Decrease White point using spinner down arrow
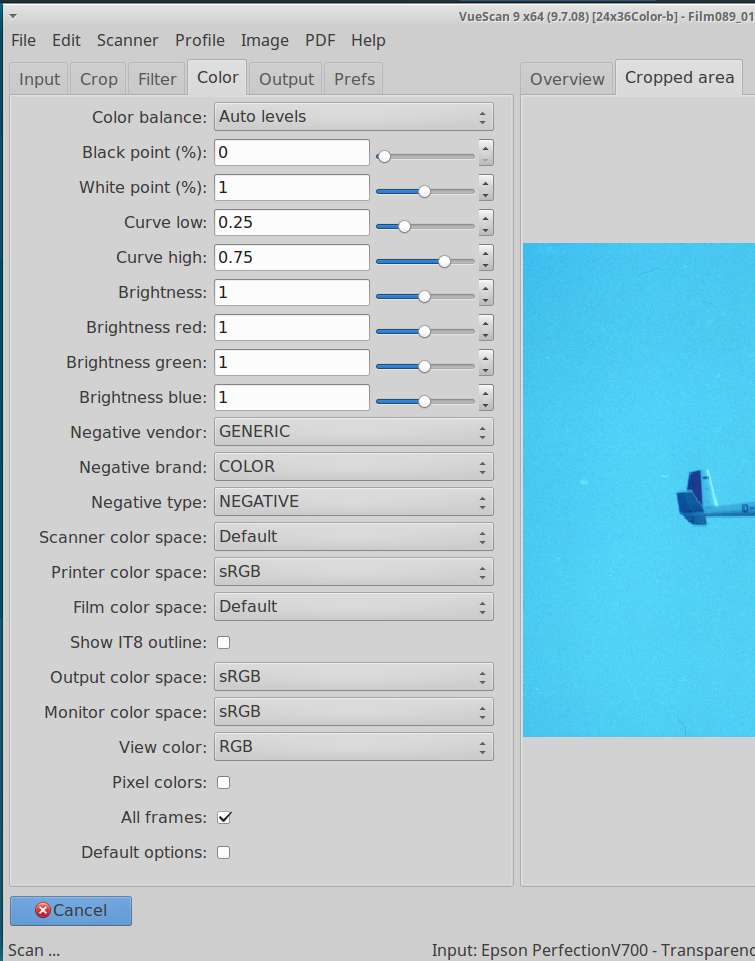Image resolution: width=755 pixels, height=961 pixels. (x=486, y=194)
